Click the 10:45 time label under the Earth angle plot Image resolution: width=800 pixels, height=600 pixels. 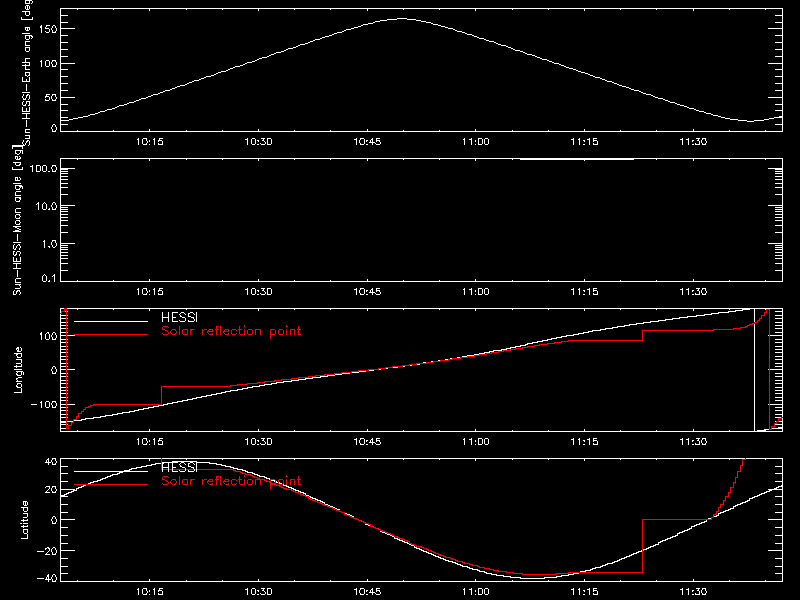tap(367, 142)
